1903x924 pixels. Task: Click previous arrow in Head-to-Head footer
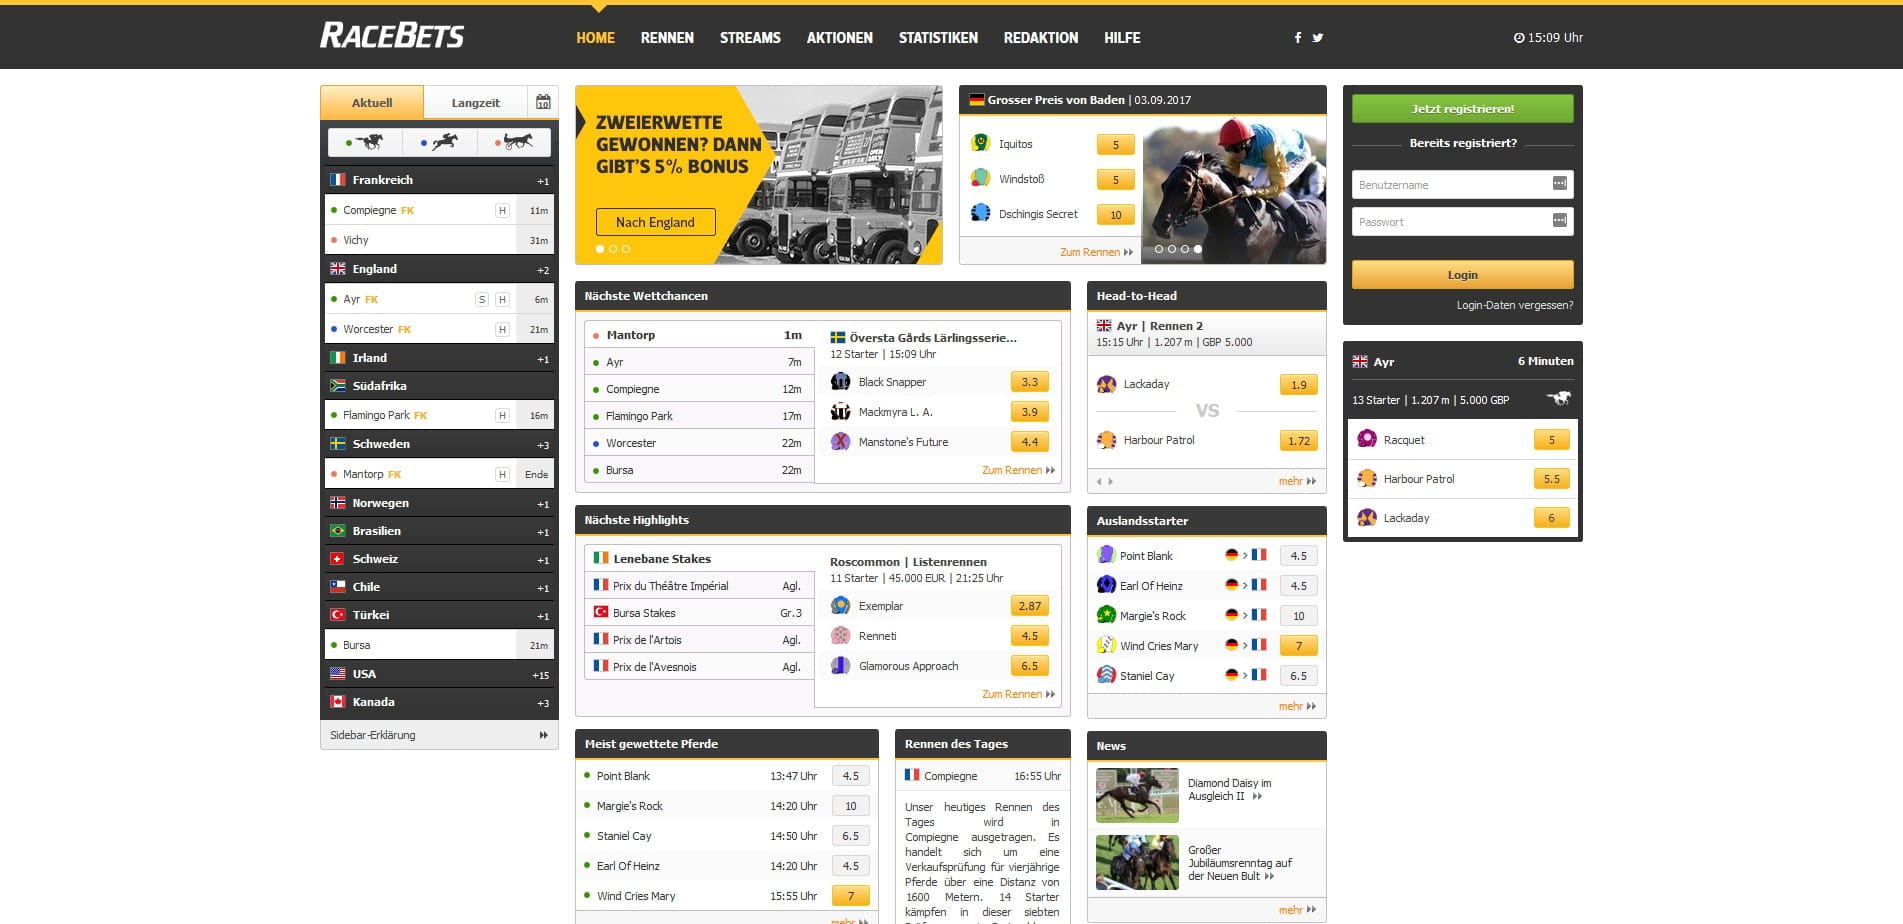pos(1099,482)
